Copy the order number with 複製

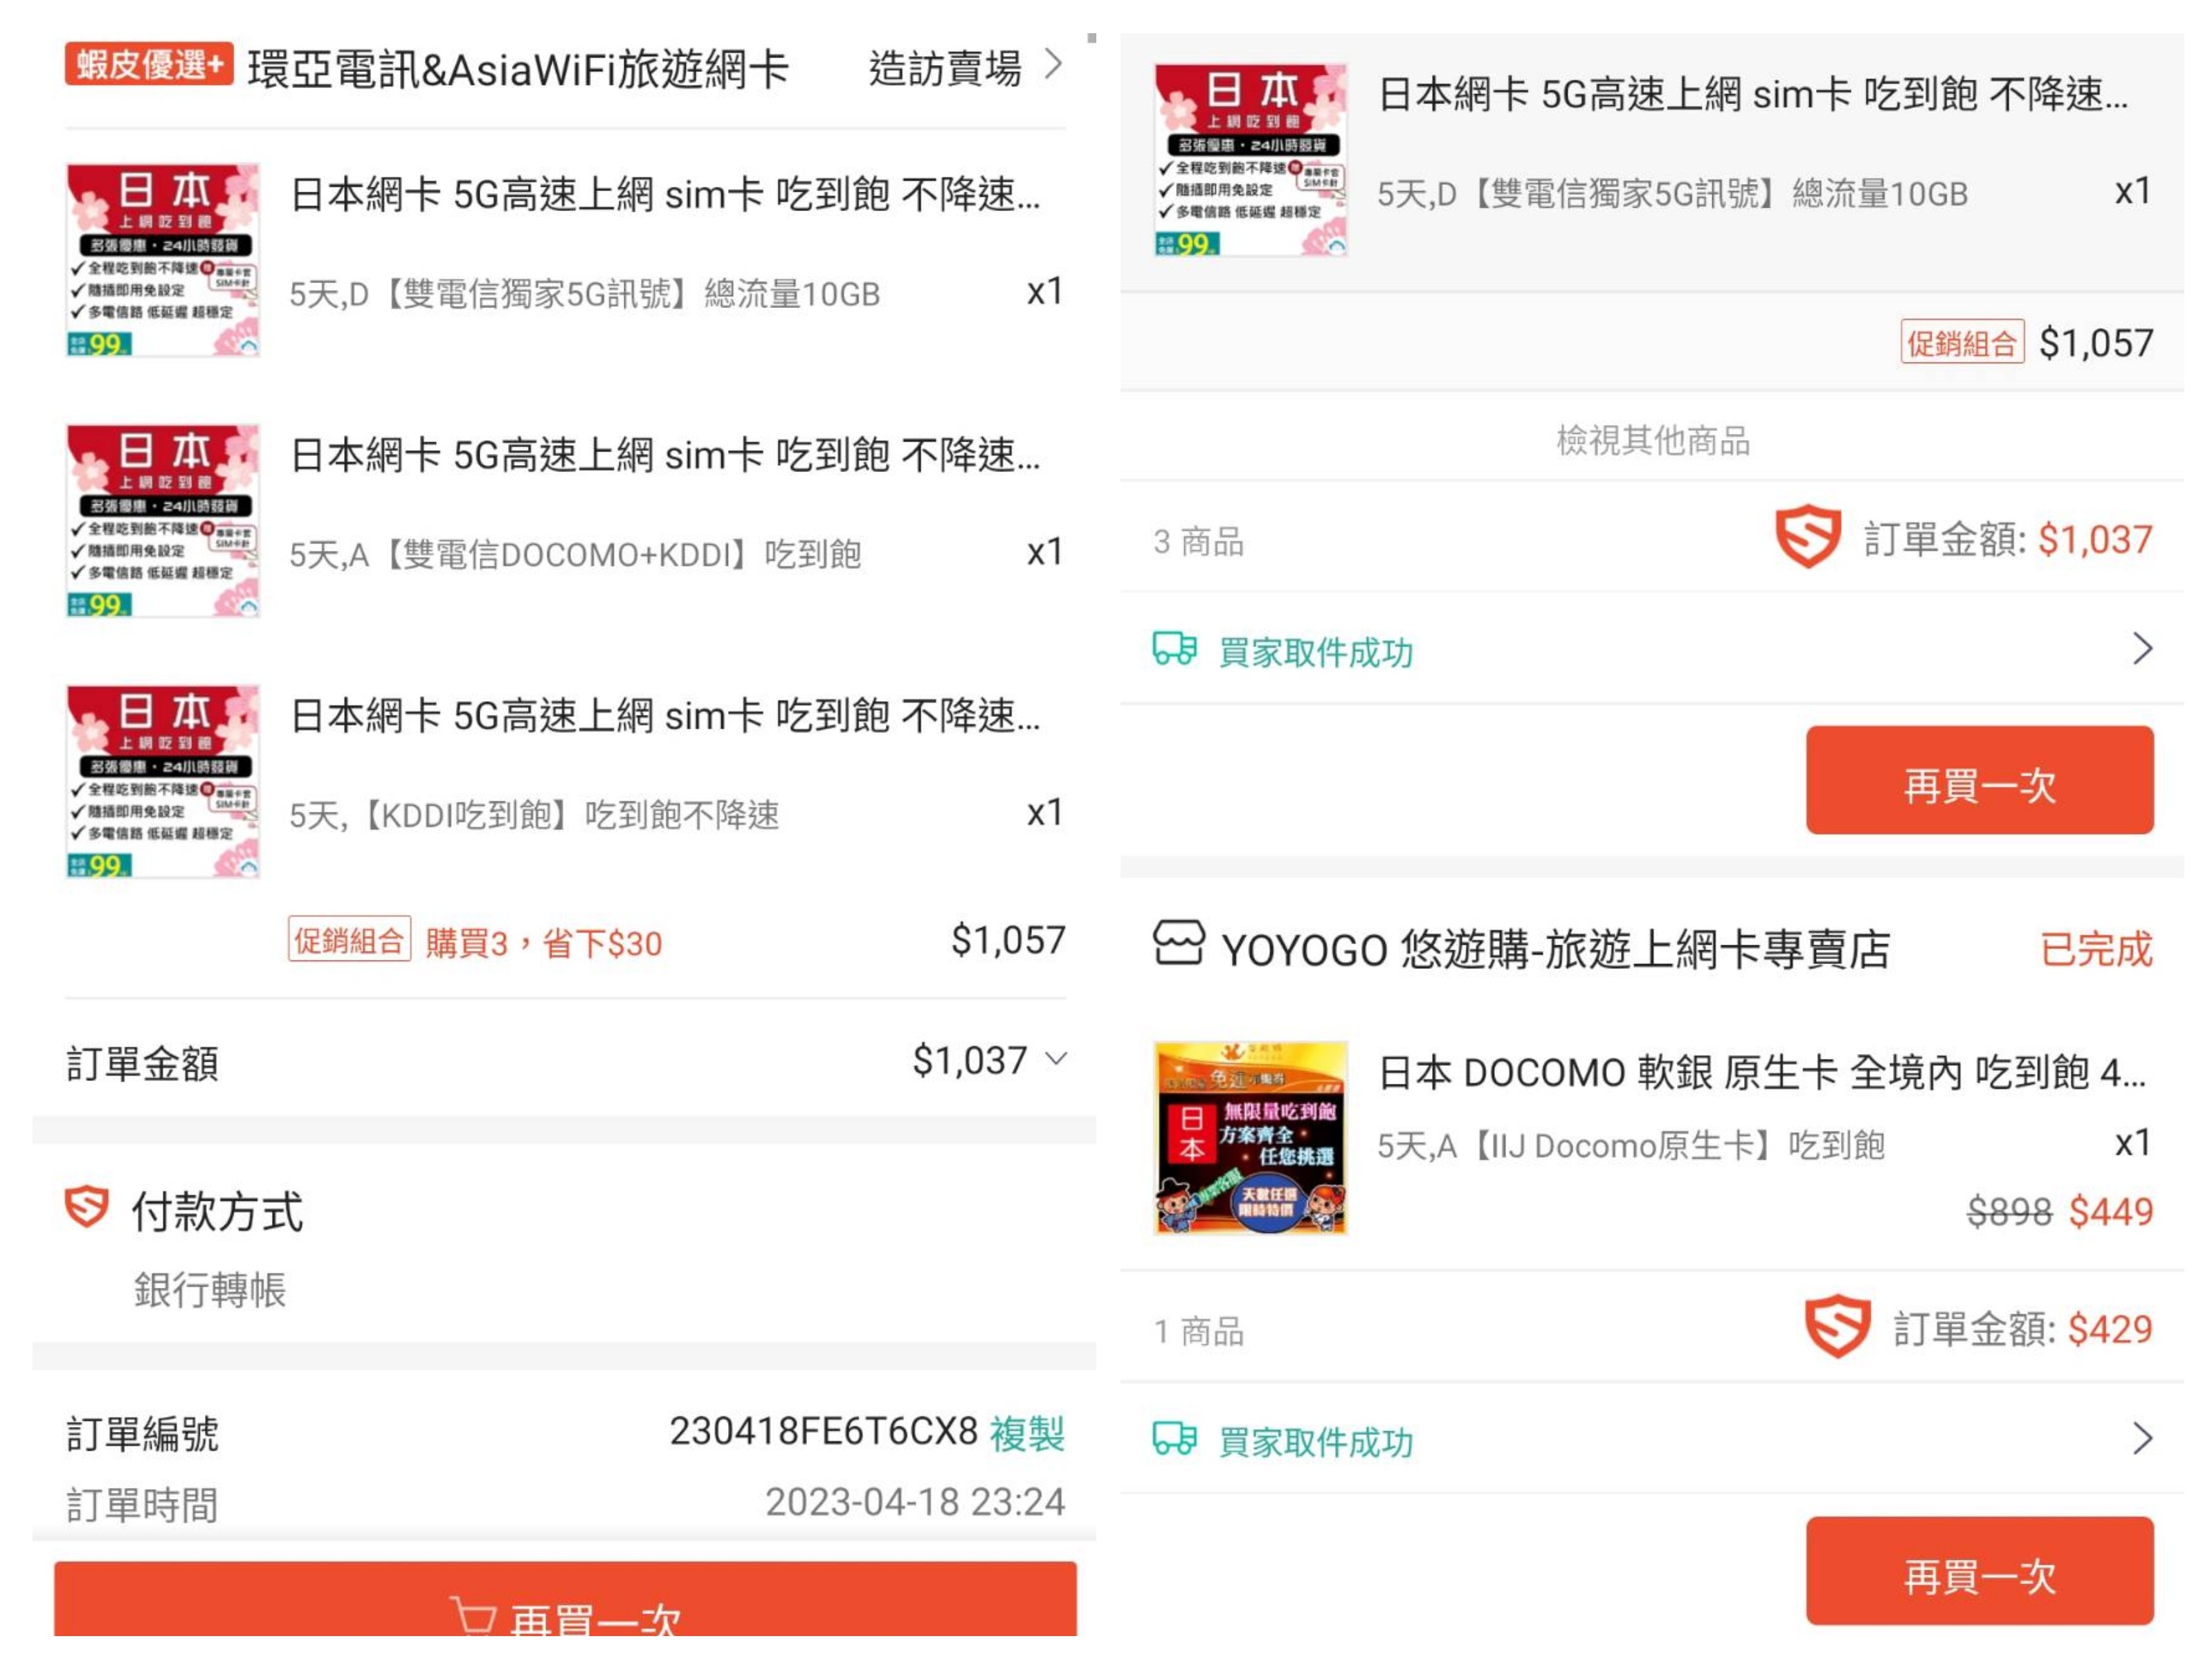point(1027,1432)
